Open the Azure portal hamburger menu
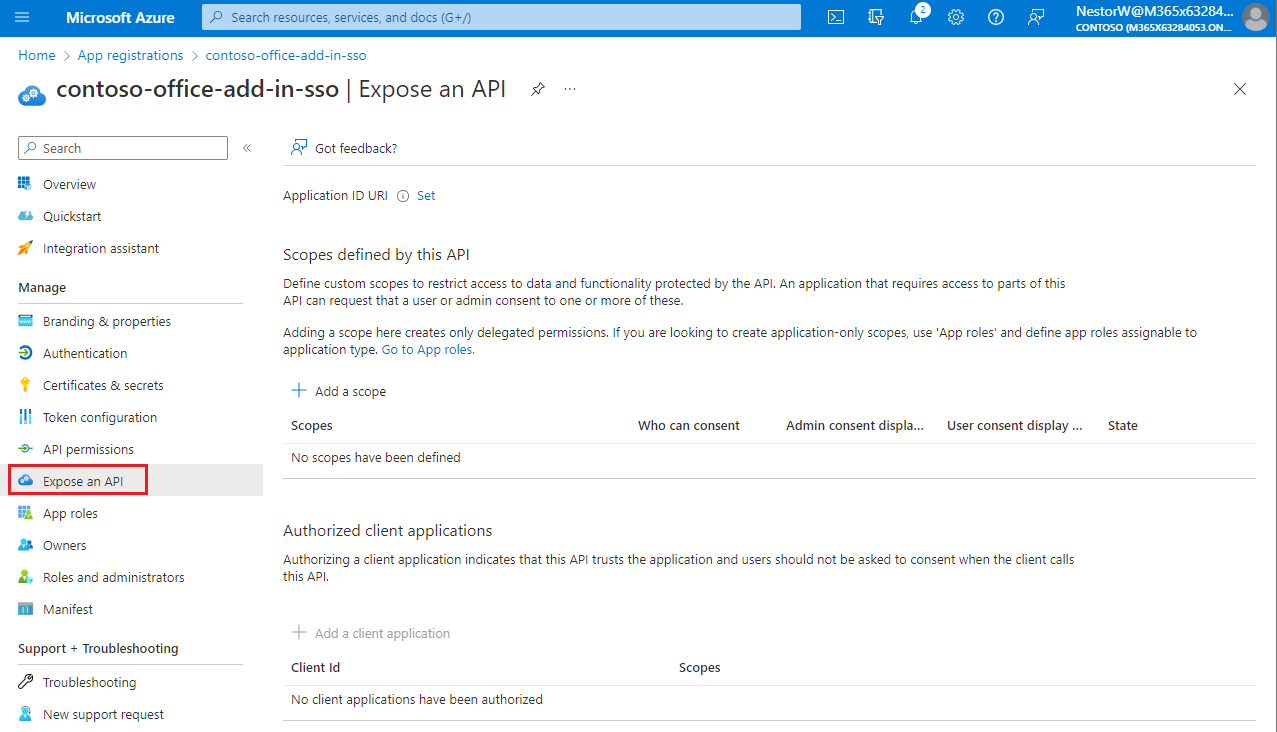 21,17
